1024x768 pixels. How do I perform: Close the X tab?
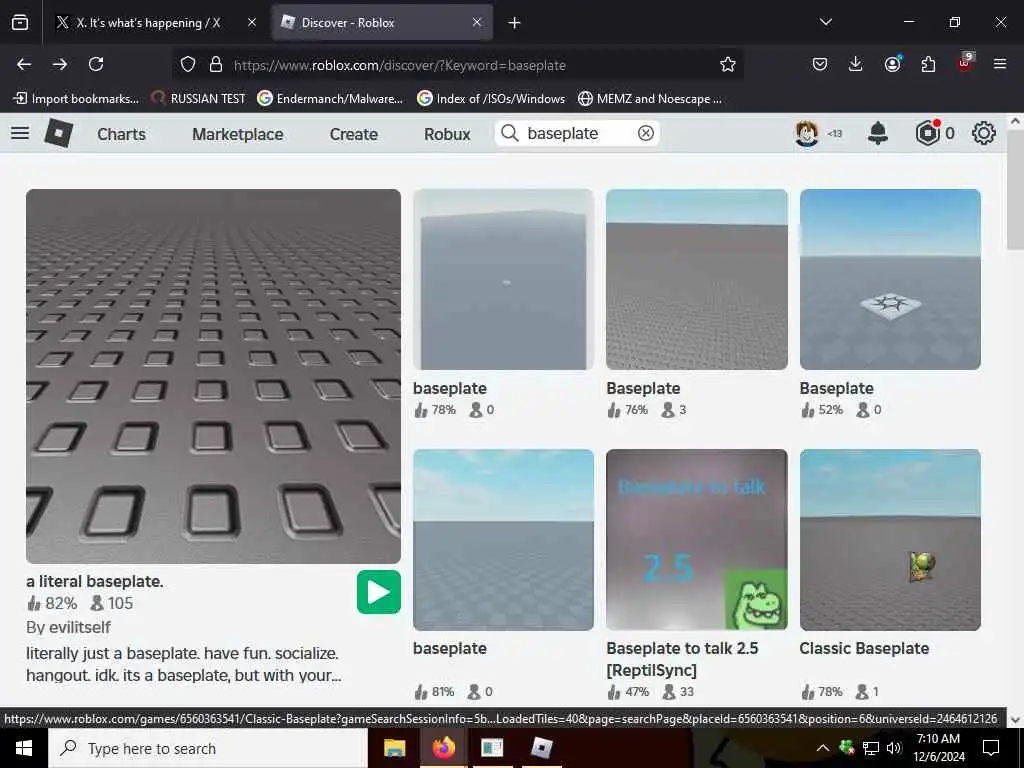coord(252,22)
